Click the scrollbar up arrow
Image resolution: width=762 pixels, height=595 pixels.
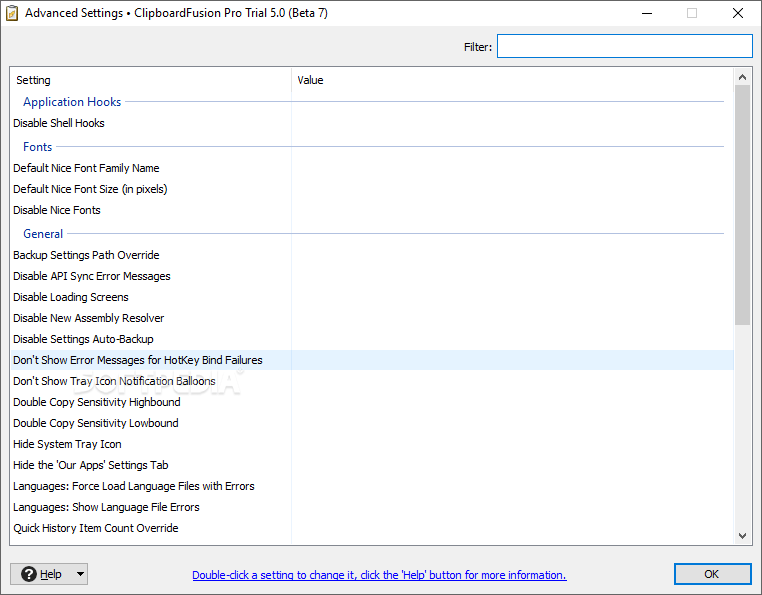(742, 77)
